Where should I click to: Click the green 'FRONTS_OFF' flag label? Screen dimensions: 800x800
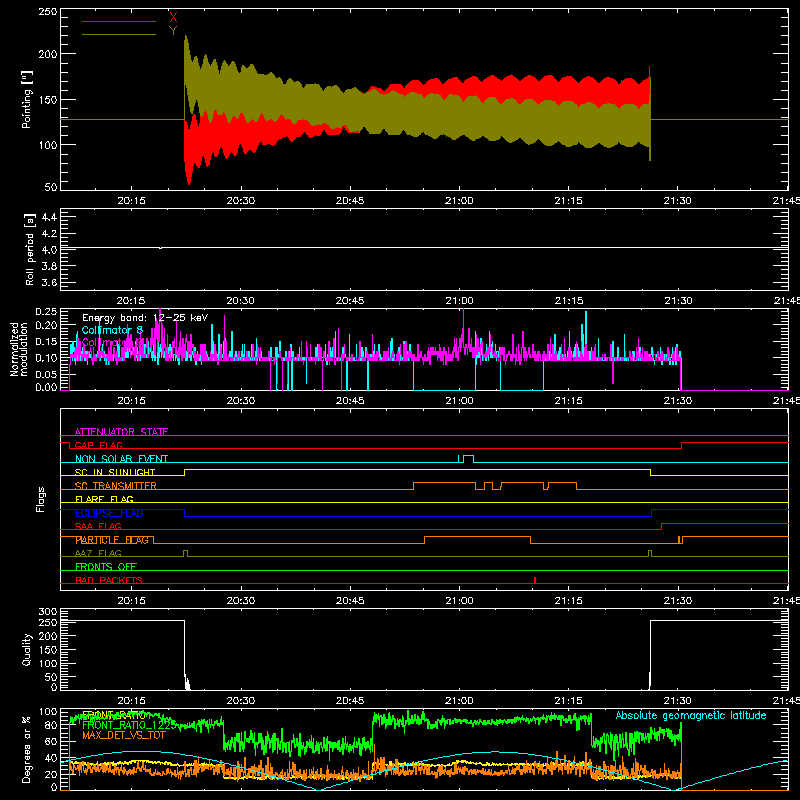(x=106, y=567)
